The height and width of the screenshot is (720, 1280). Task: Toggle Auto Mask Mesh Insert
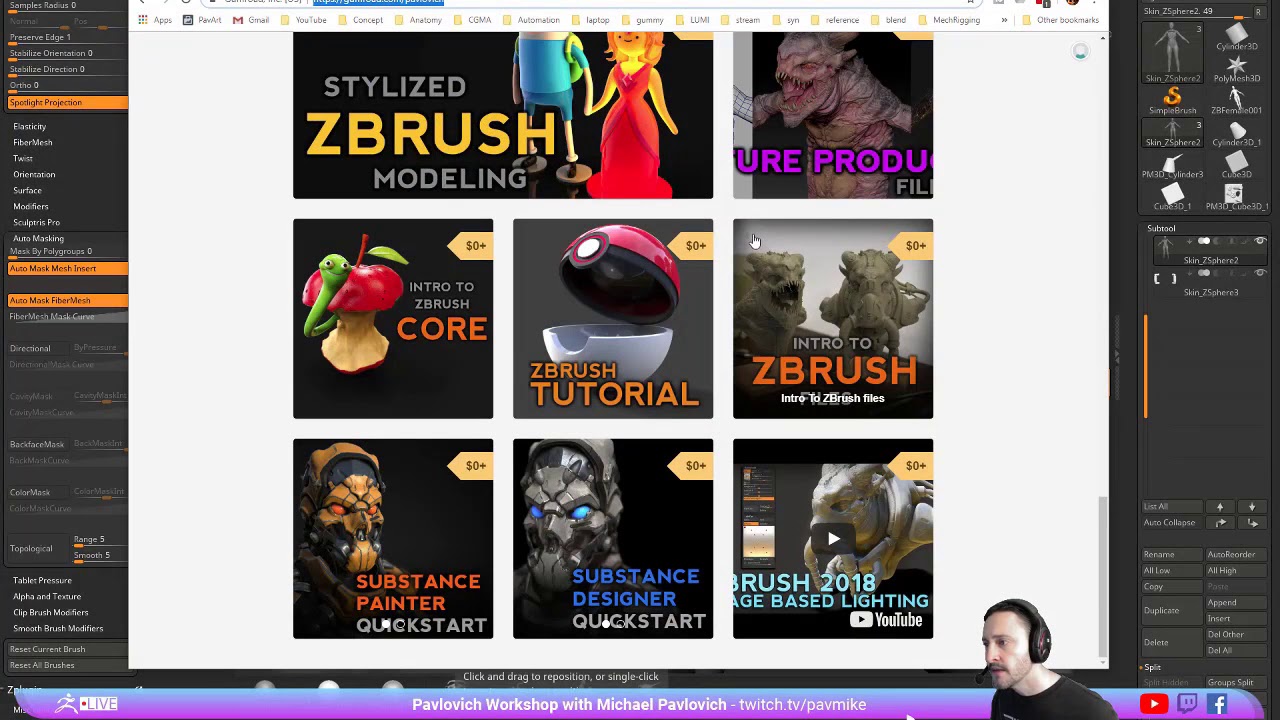pyautogui.click(x=68, y=268)
